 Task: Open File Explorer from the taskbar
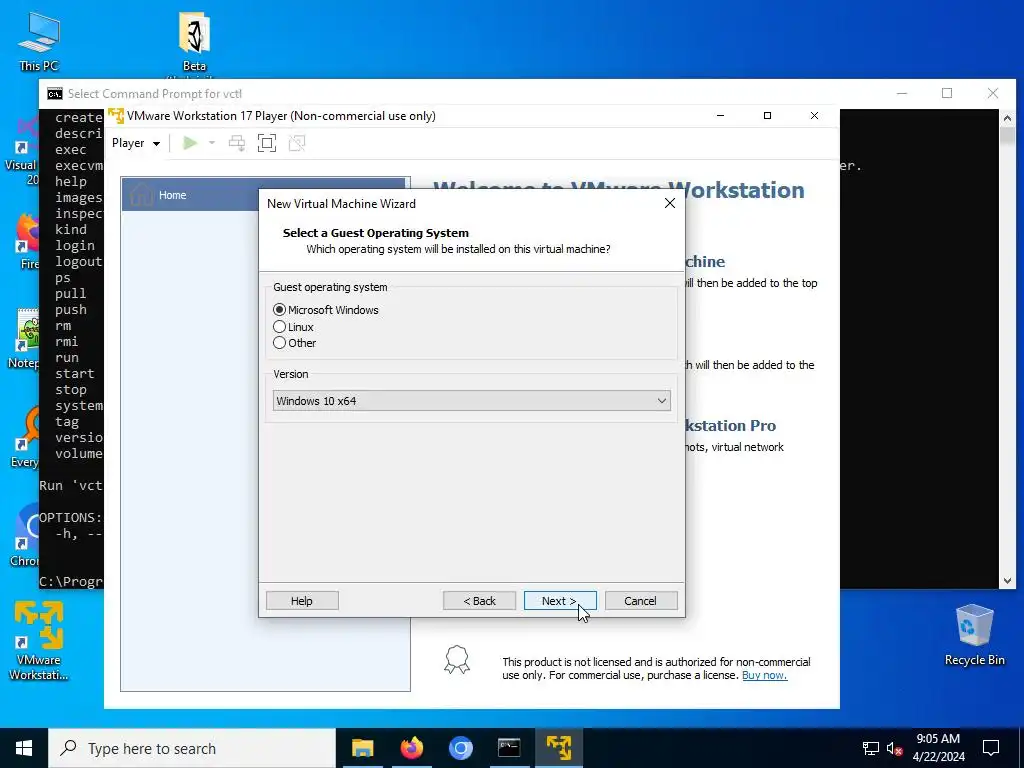pyautogui.click(x=362, y=748)
